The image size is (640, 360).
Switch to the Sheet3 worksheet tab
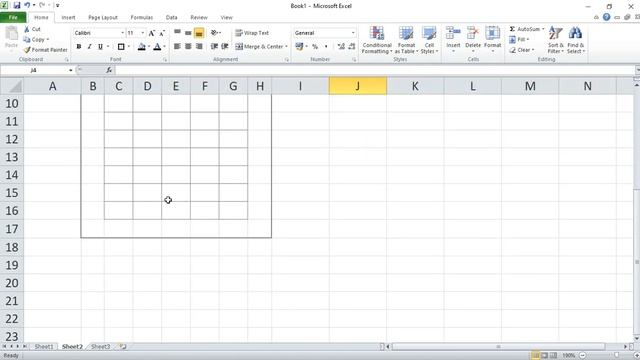[100, 347]
